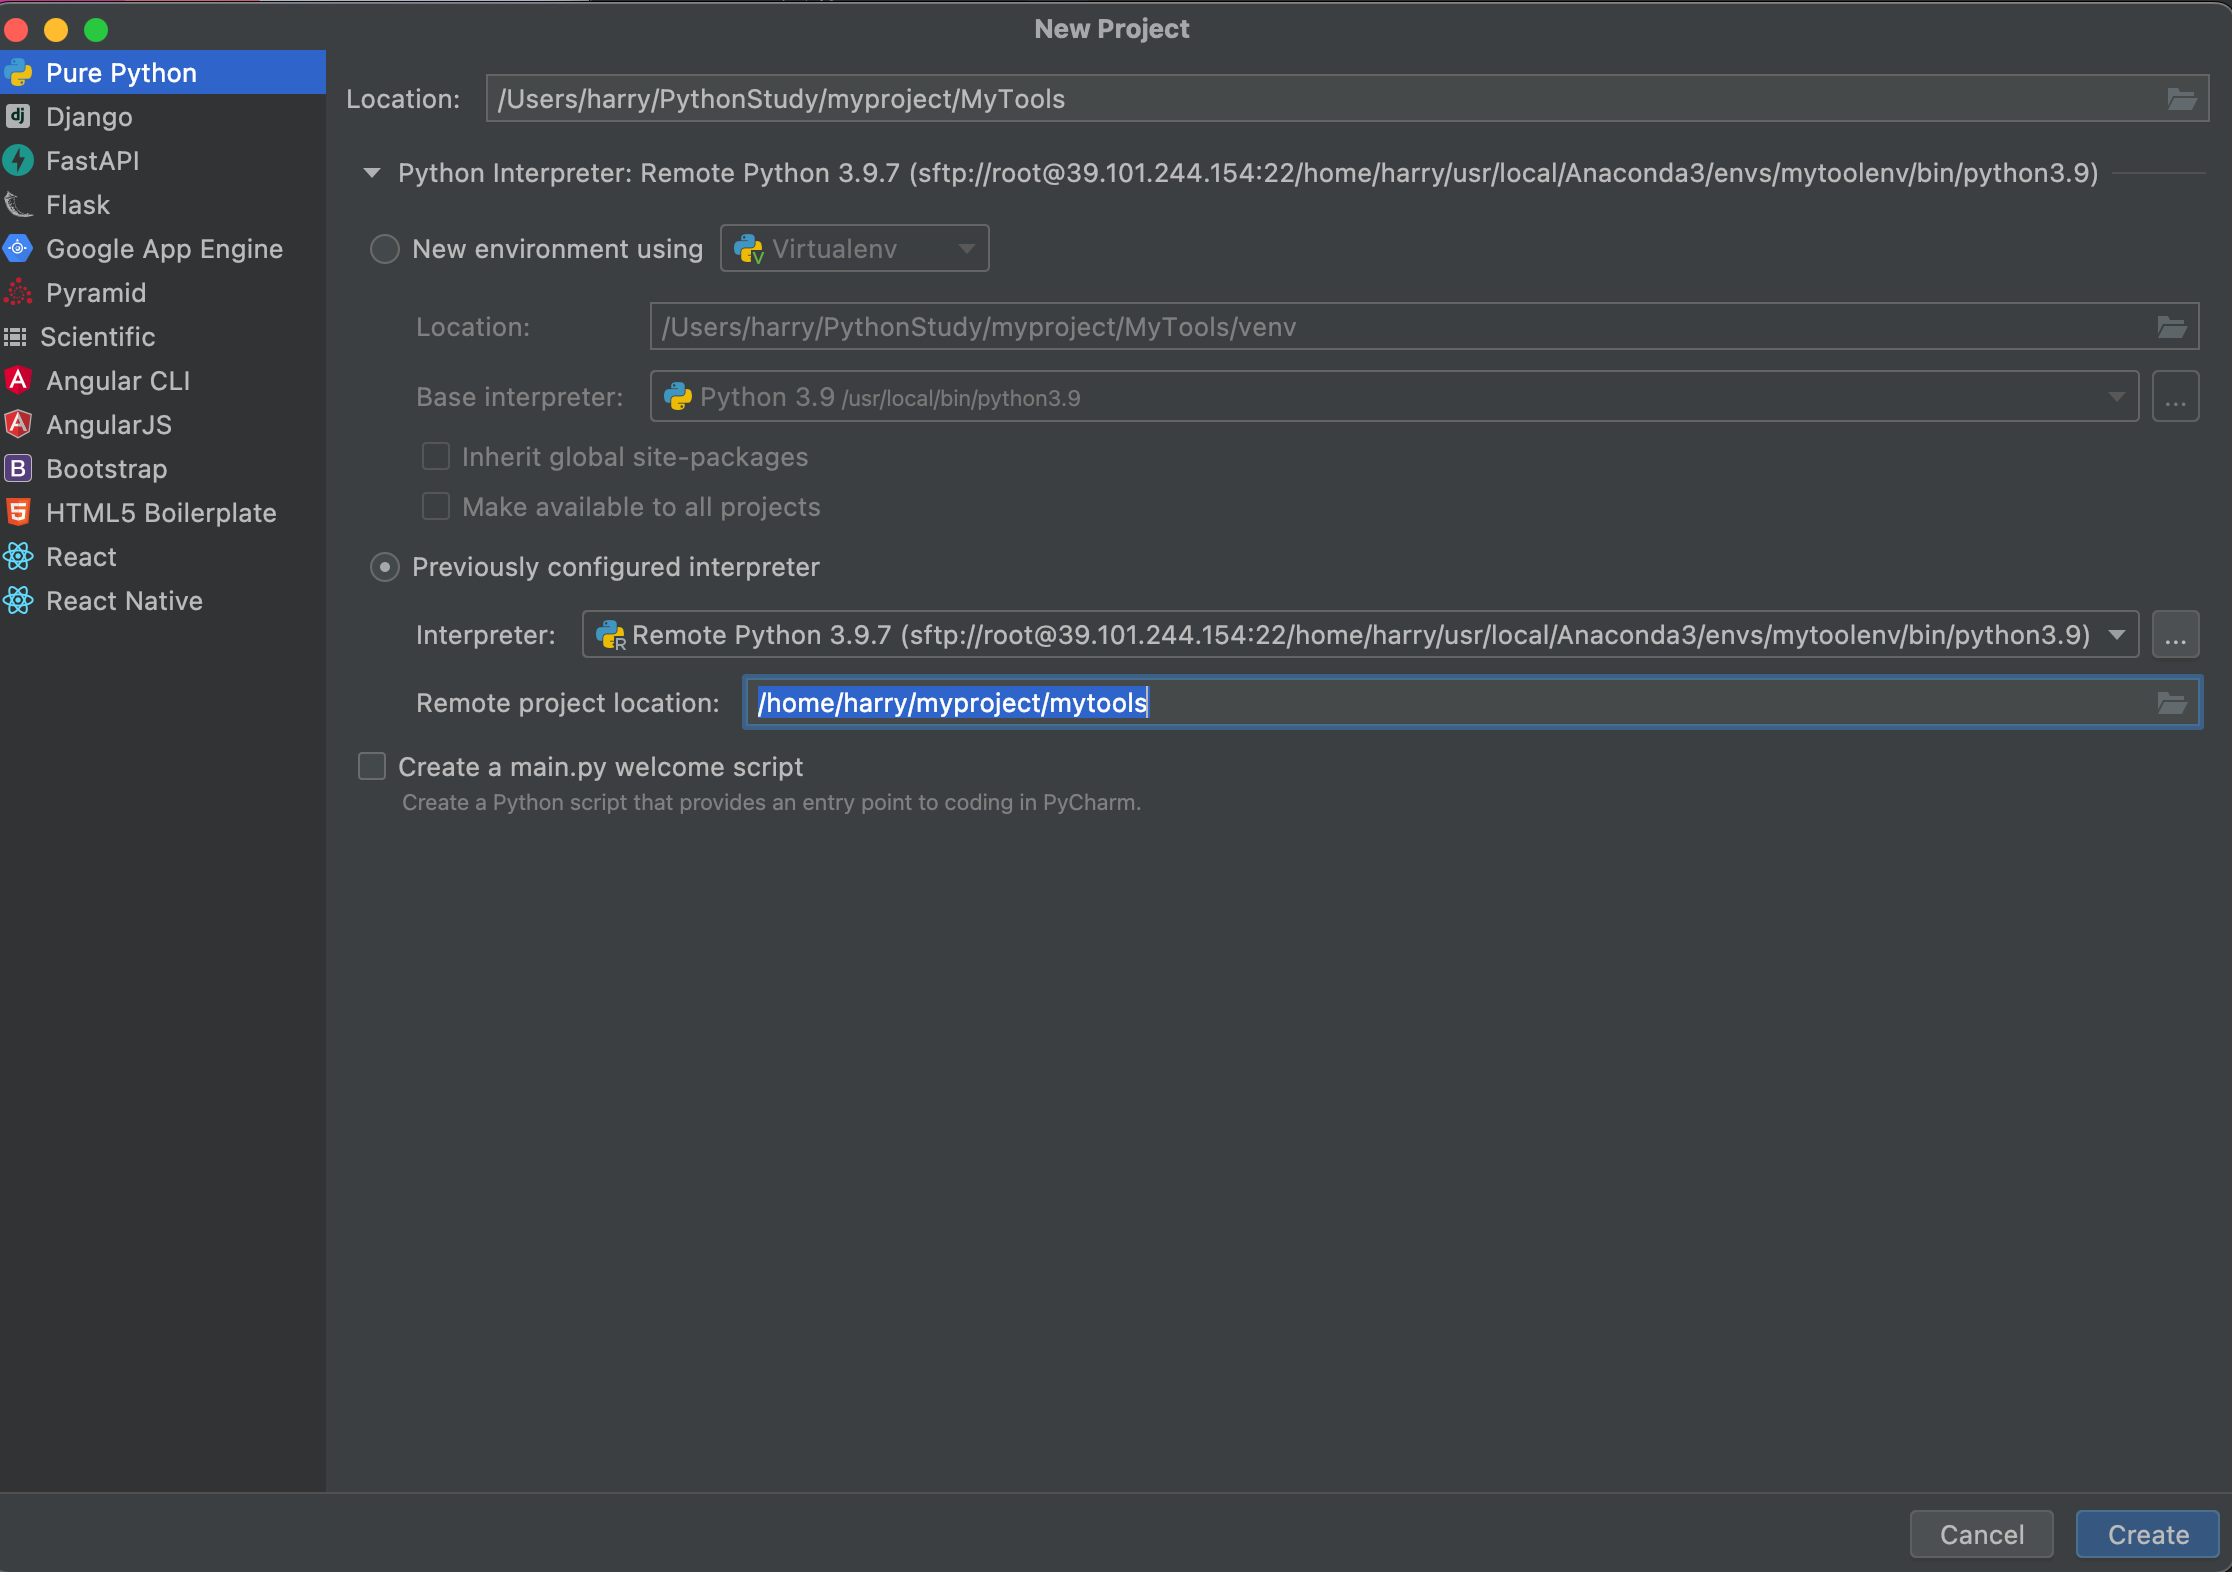
Task: Click the React Native atom icon
Action: (18, 600)
